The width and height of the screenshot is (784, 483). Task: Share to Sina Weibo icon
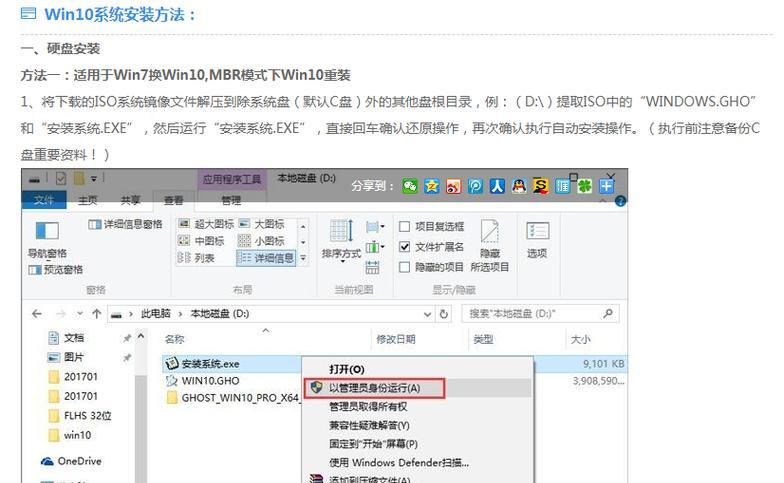point(454,186)
